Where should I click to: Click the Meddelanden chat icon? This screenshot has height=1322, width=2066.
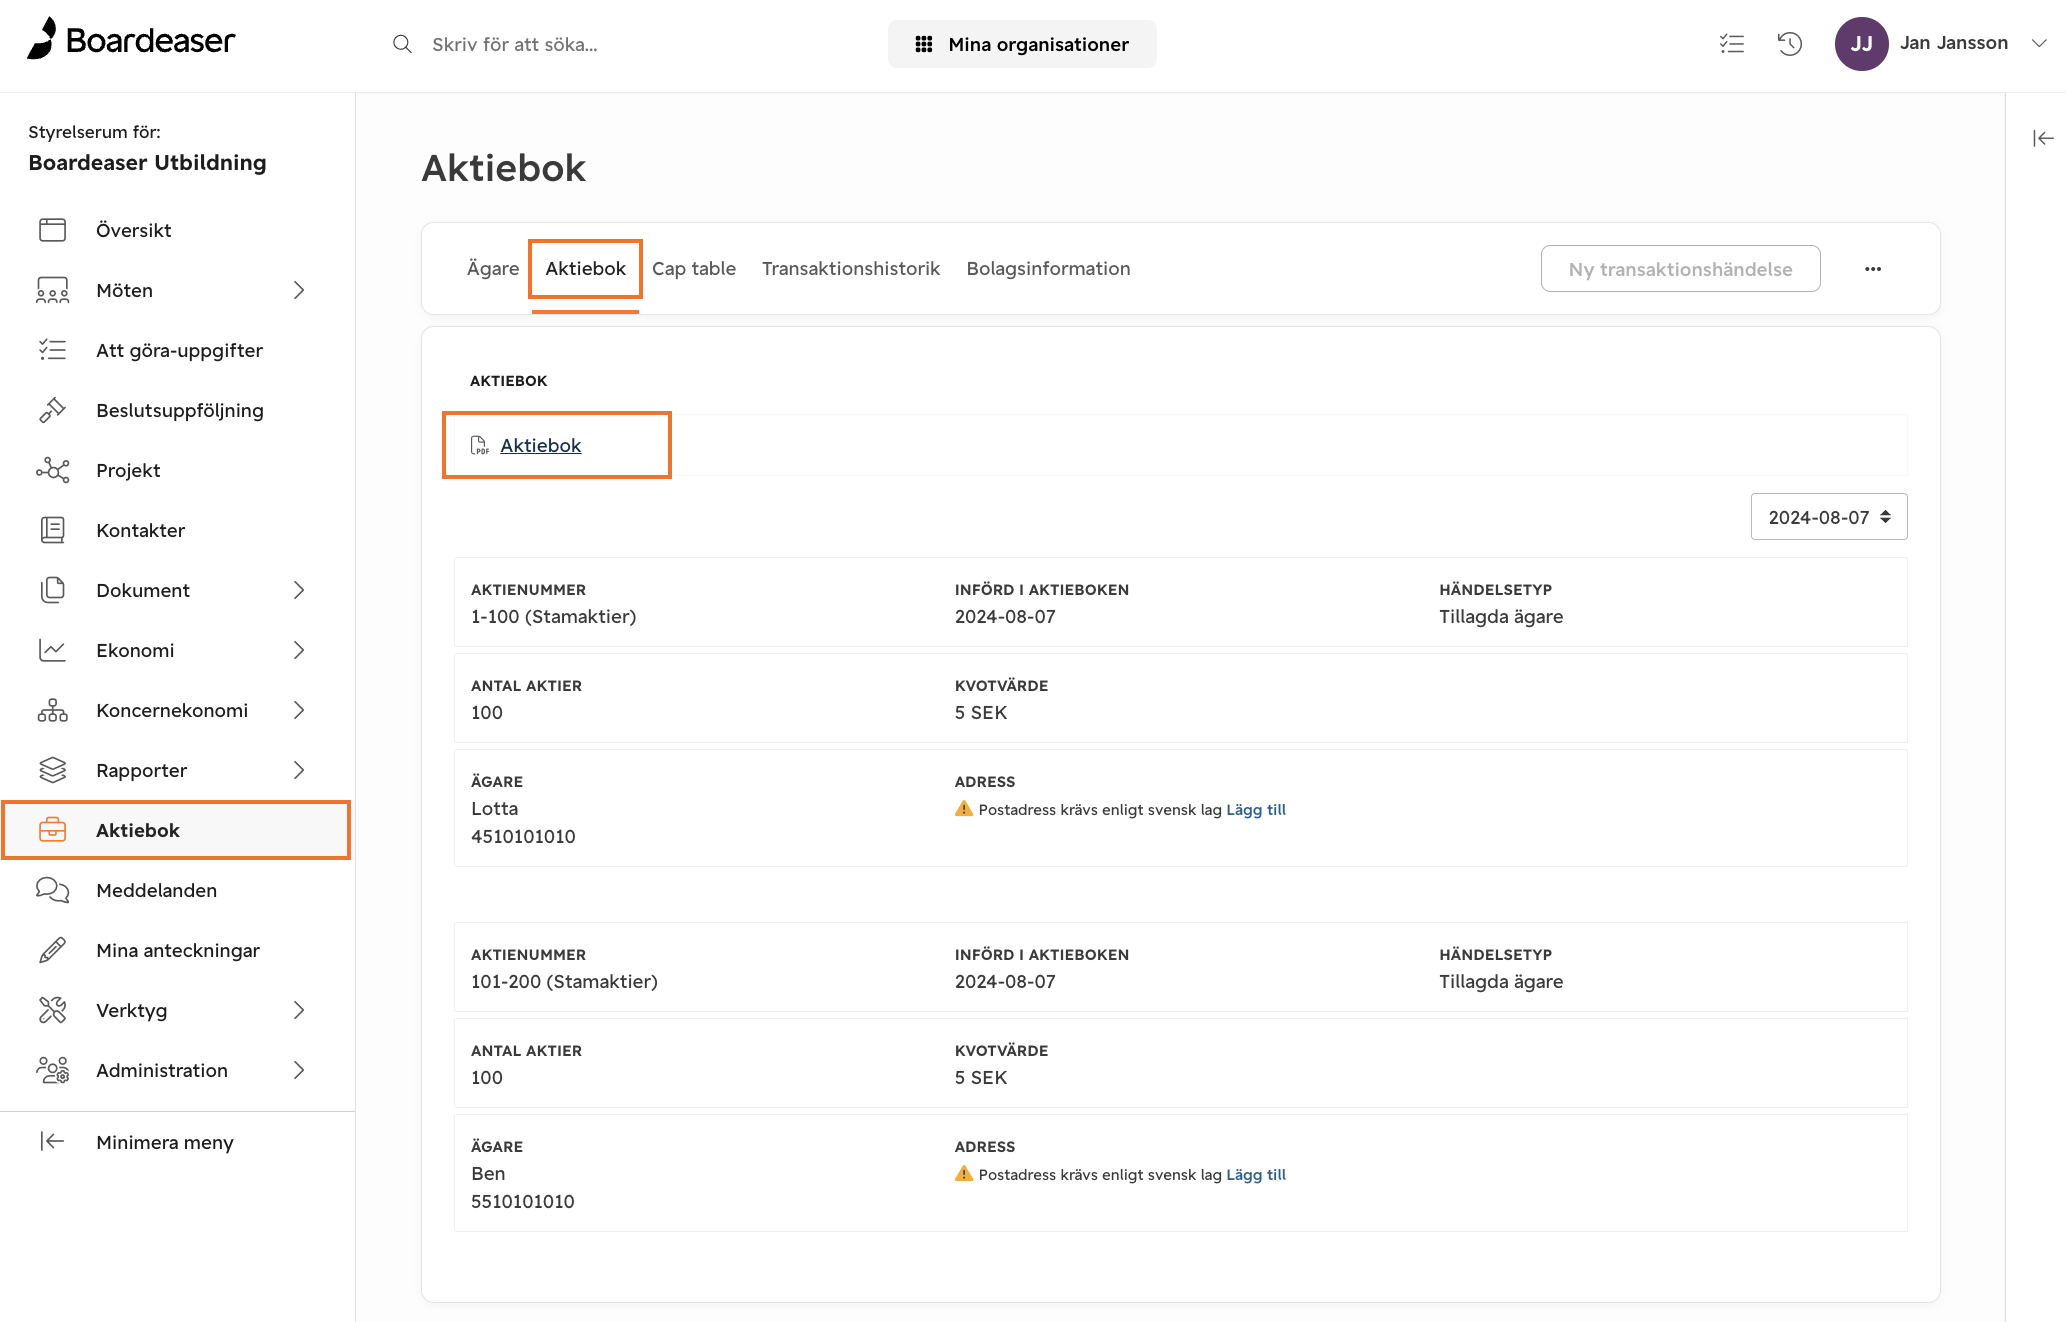pyautogui.click(x=53, y=890)
